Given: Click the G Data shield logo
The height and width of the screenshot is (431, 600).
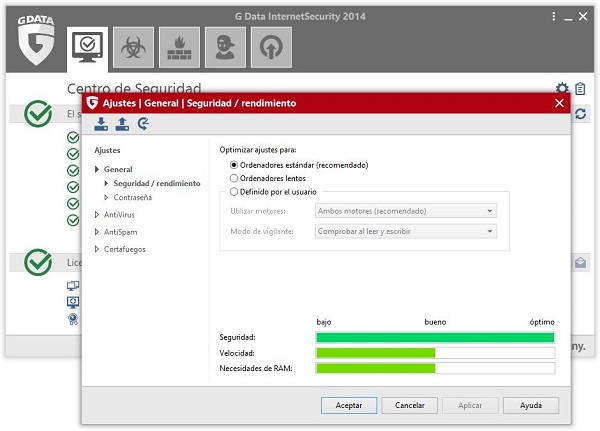Looking at the screenshot, I should 36,41.
